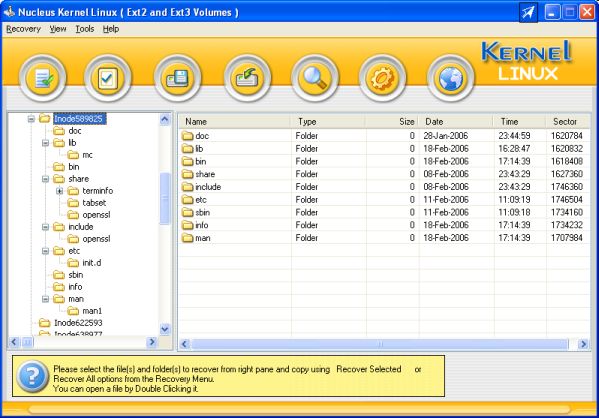
Task: Click the checkbox selection toolbar icon
Action: (x=108, y=78)
